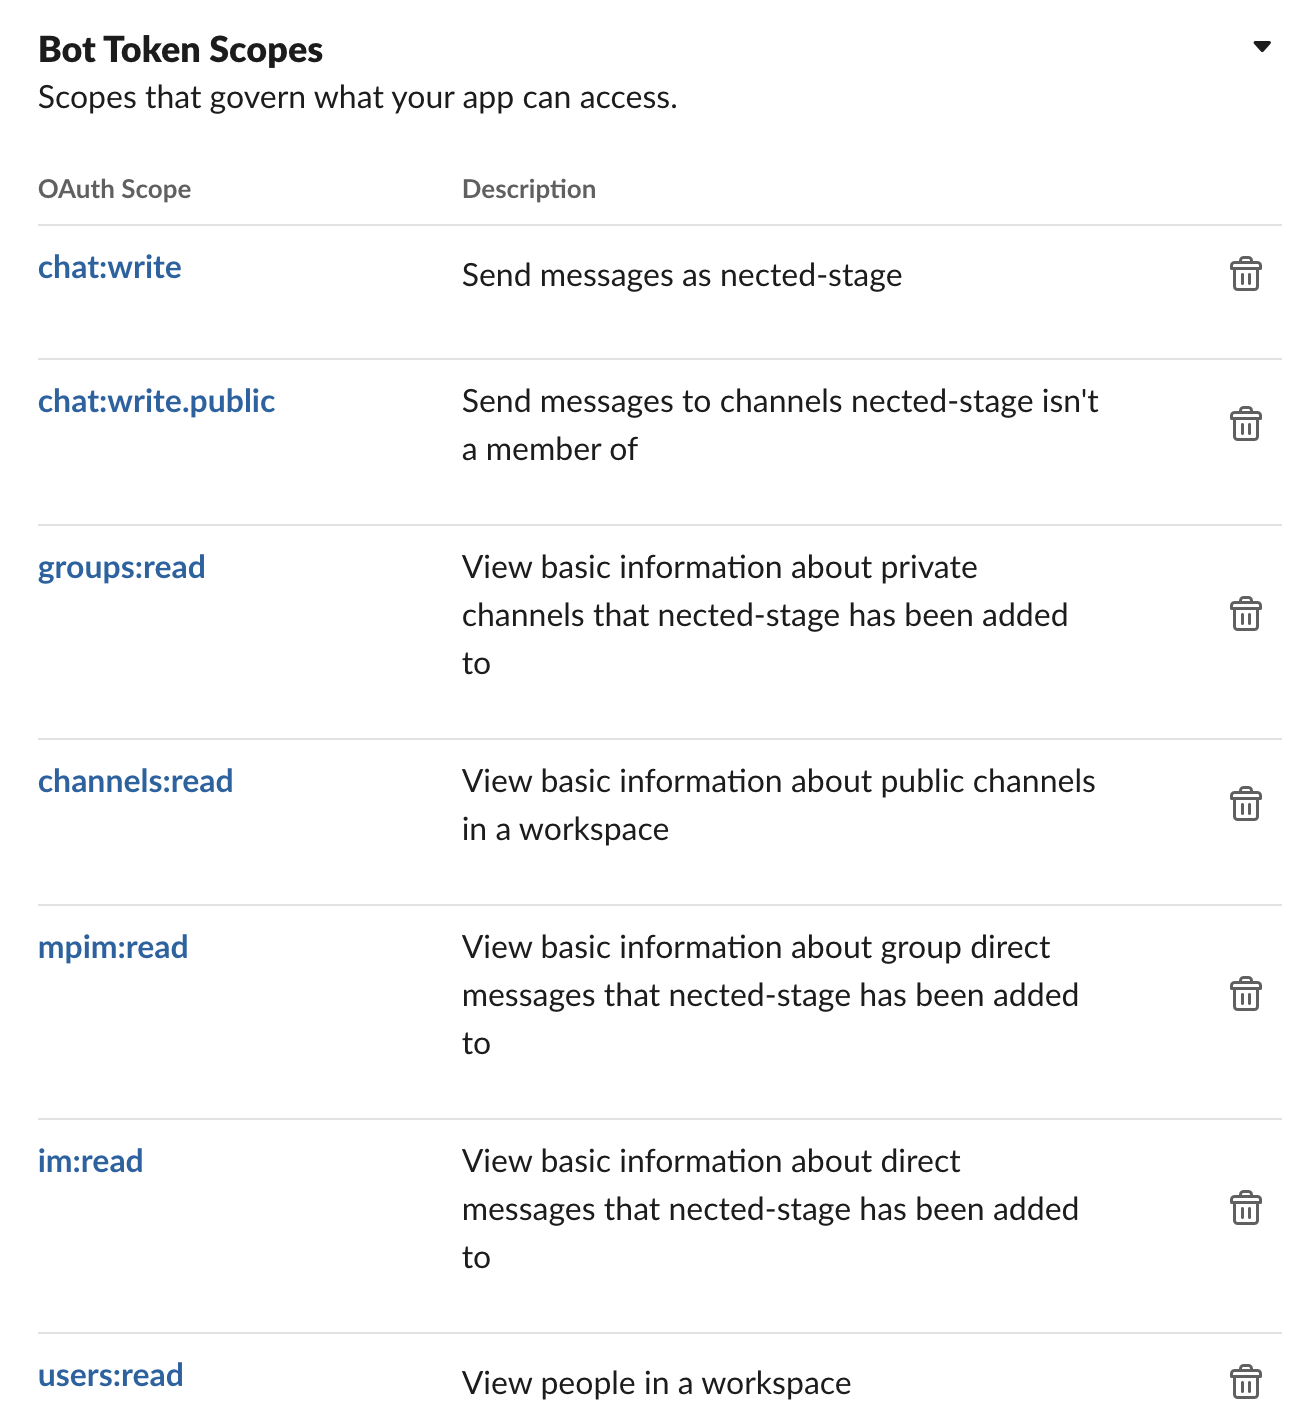This screenshot has width=1300, height=1423.
Task: Collapse the Bot Token Scopes section
Action: [x=1262, y=47]
